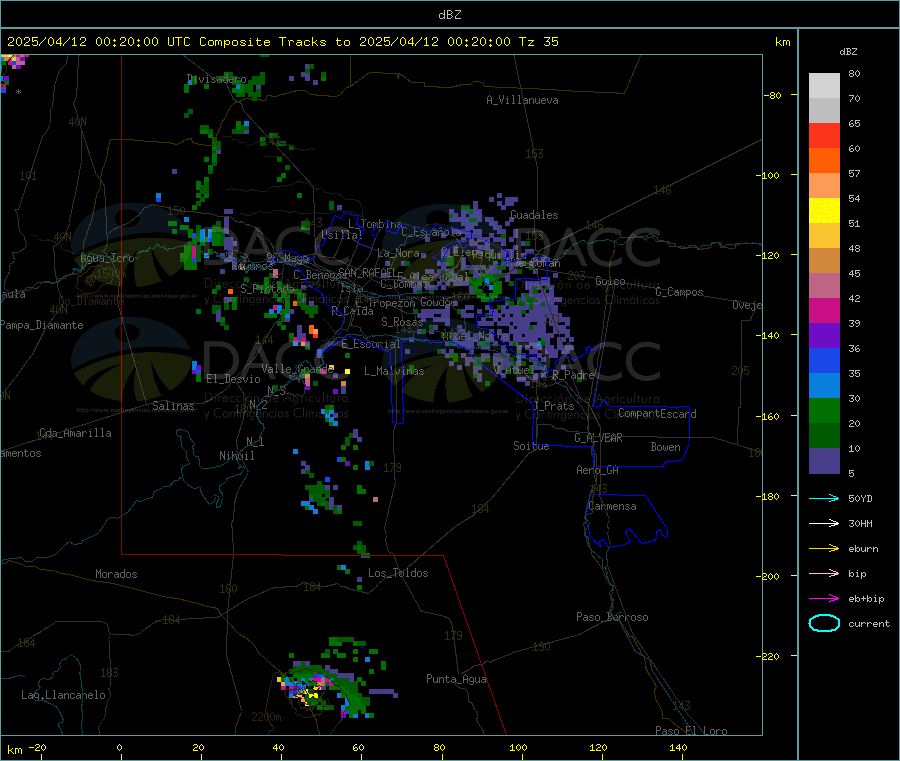
Task: Click the Cda_Amarilla map label
Action: [75, 433]
